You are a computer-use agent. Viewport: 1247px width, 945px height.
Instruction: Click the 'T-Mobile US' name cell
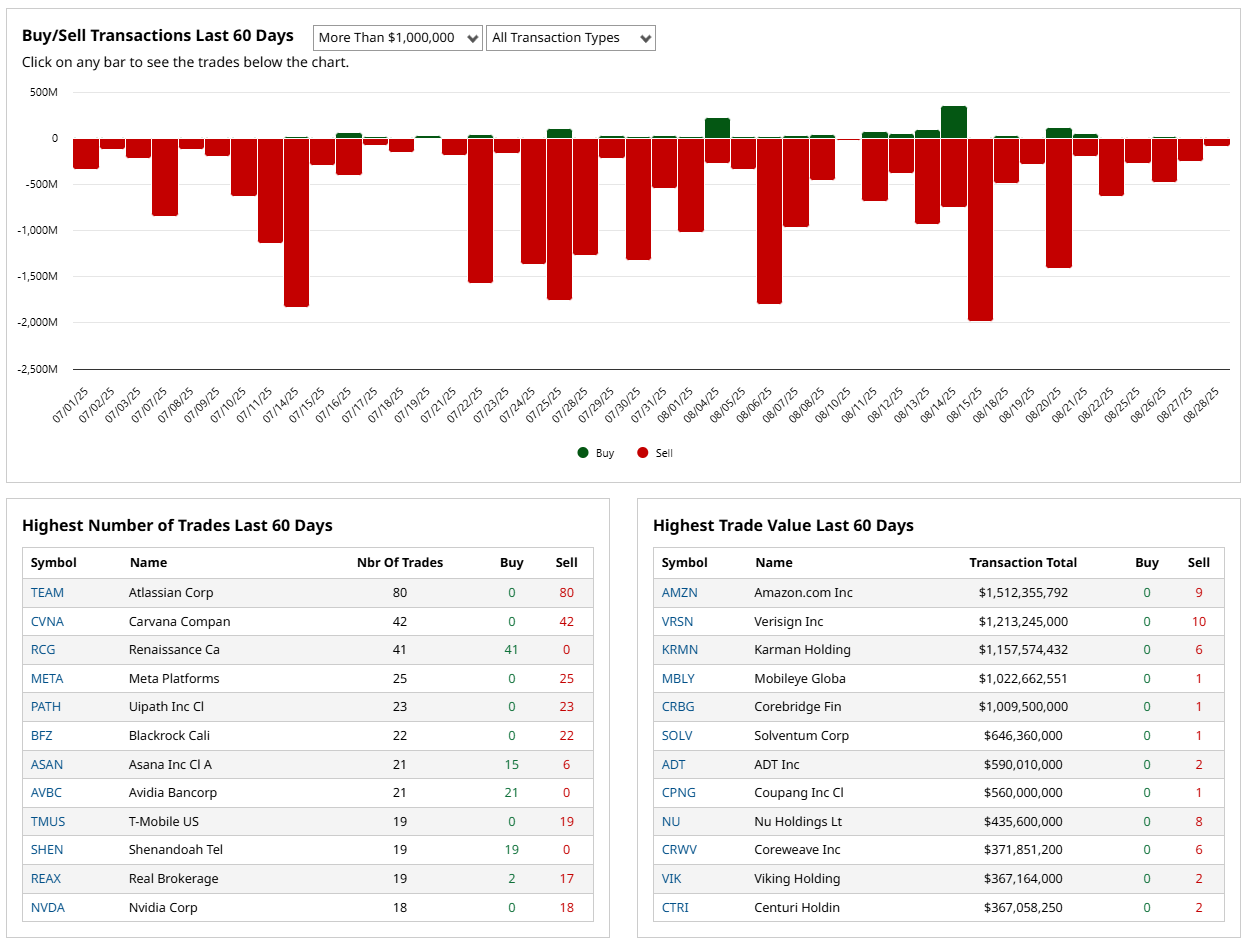pos(164,822)
